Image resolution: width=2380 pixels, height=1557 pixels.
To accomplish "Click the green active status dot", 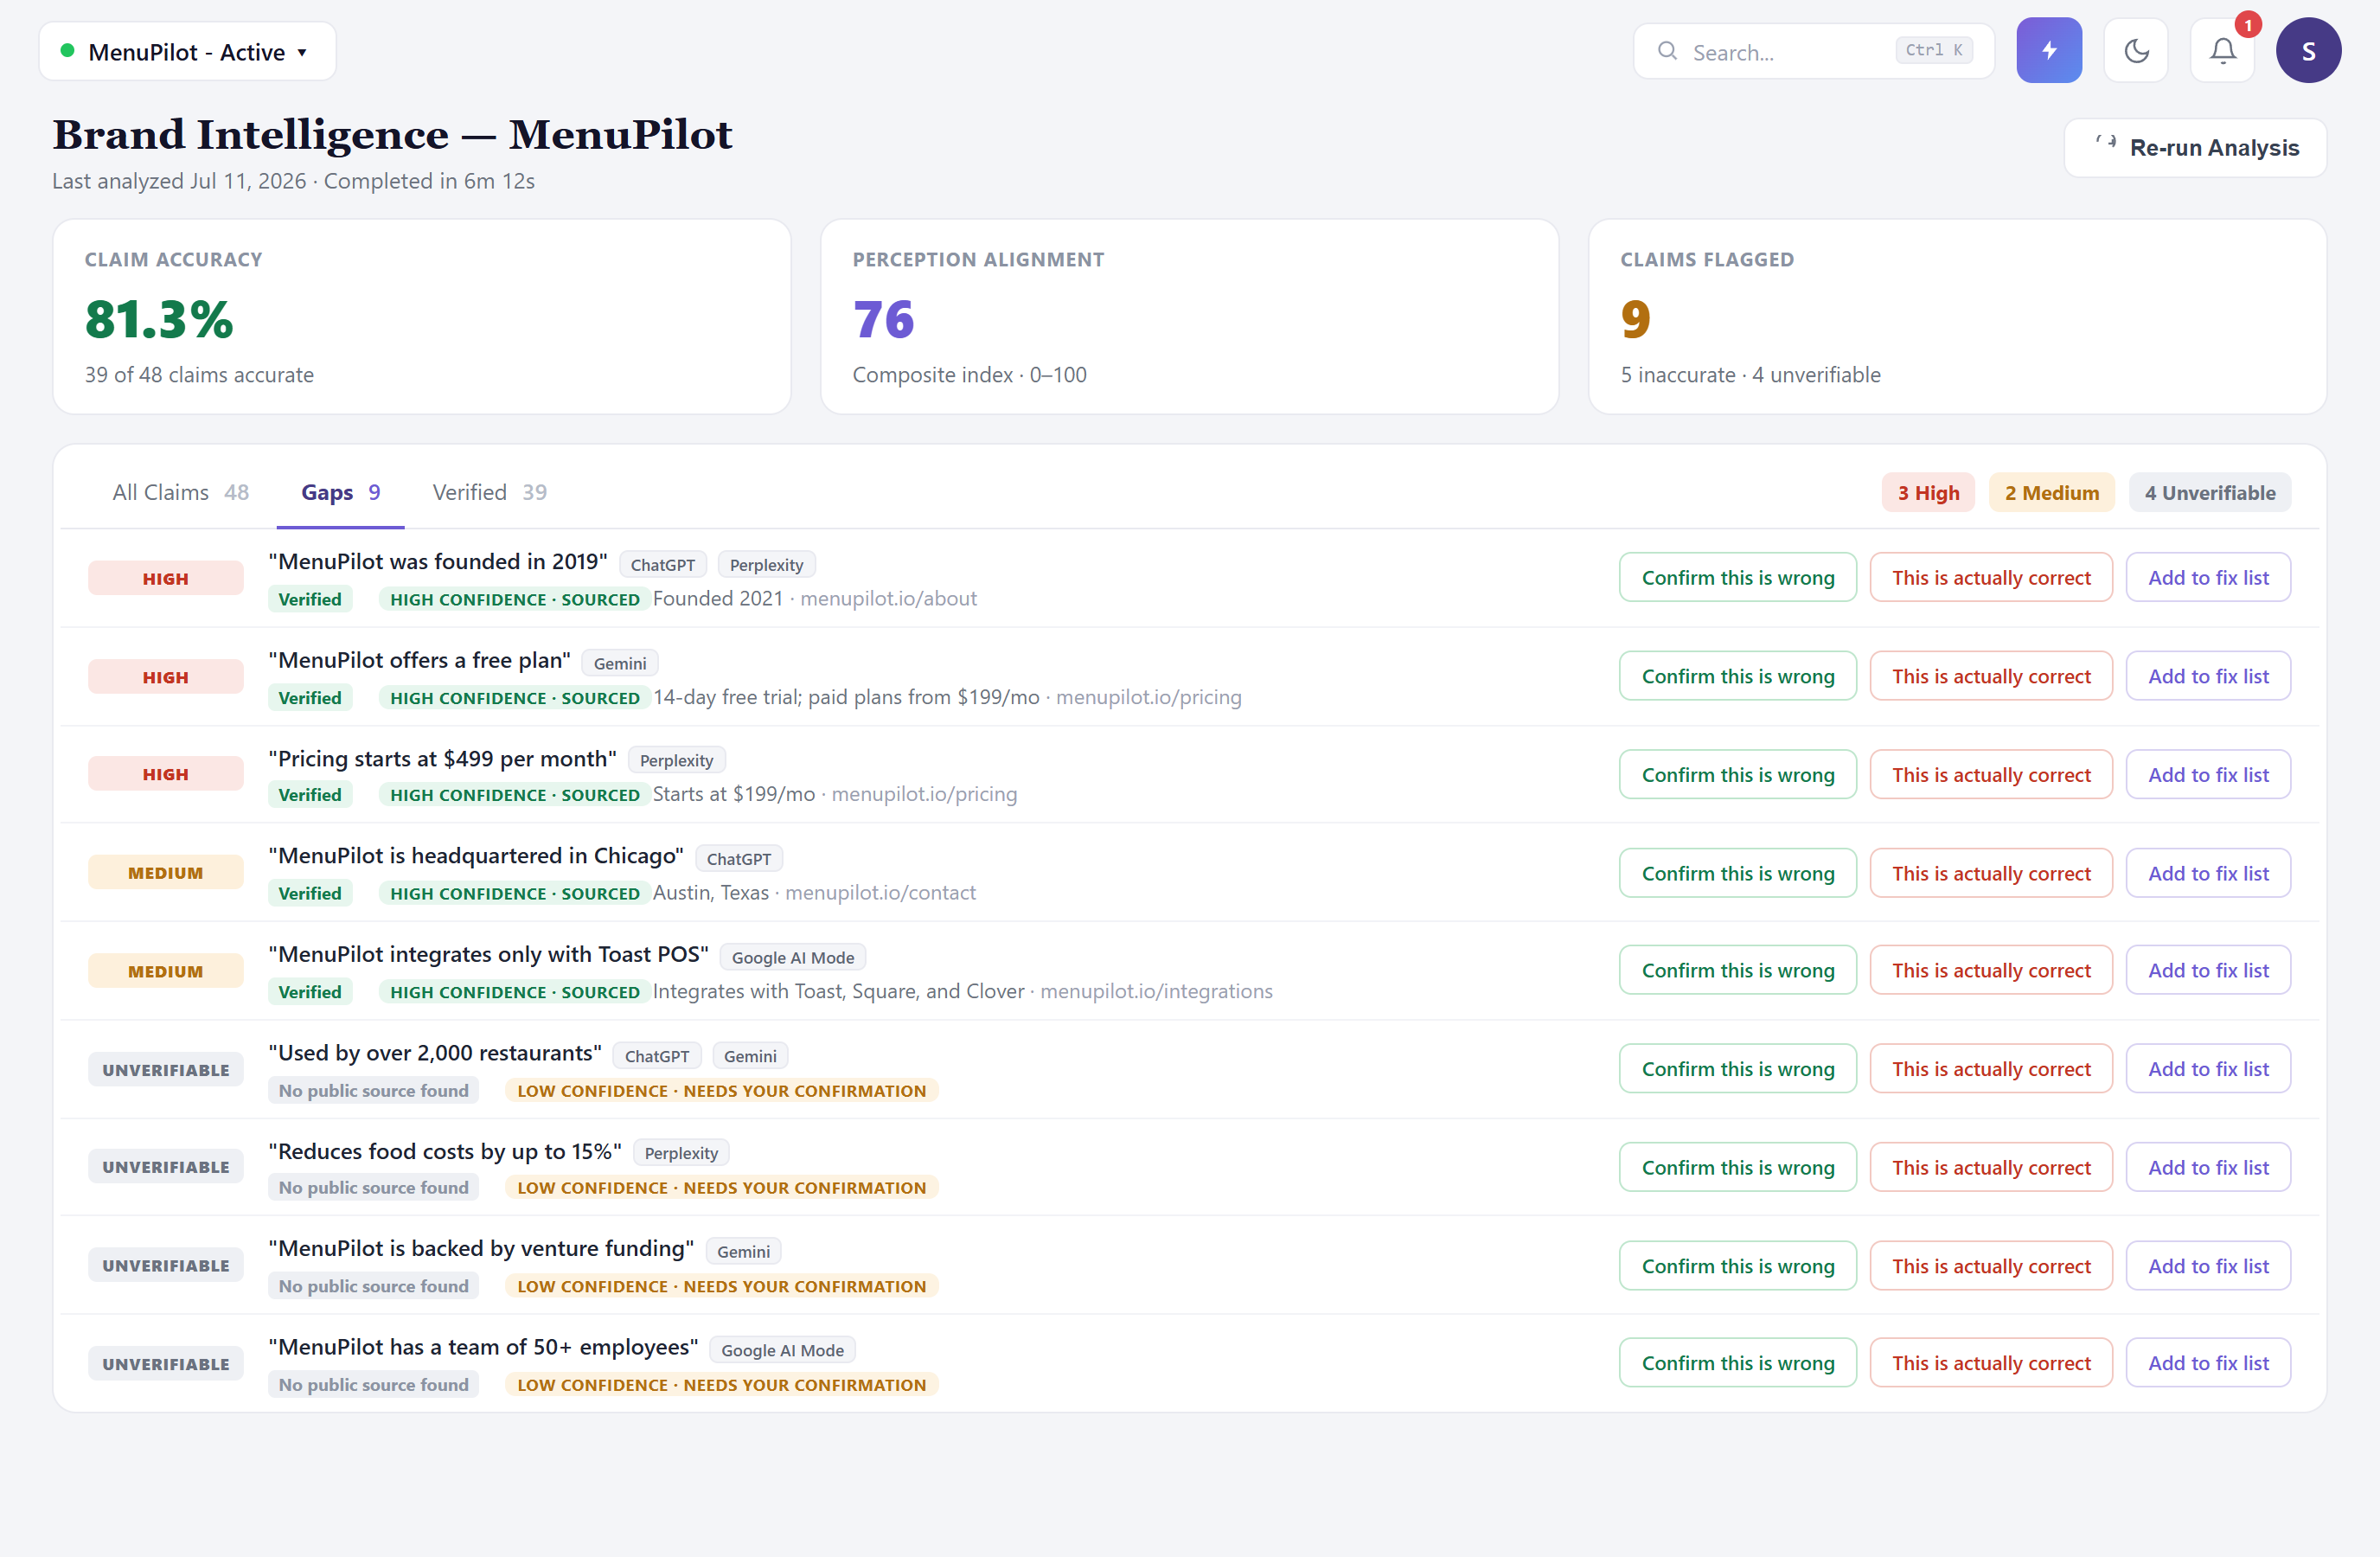I will (67, 50).
